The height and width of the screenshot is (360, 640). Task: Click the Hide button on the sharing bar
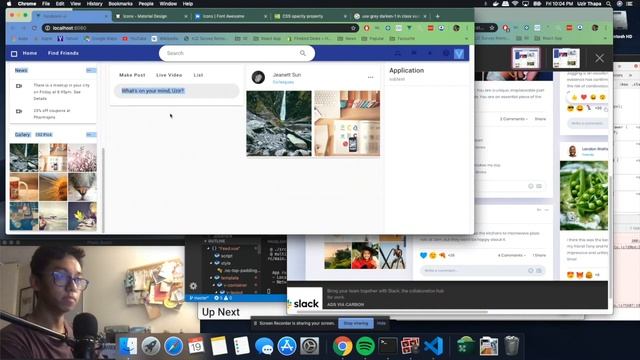tap(381, 323)
